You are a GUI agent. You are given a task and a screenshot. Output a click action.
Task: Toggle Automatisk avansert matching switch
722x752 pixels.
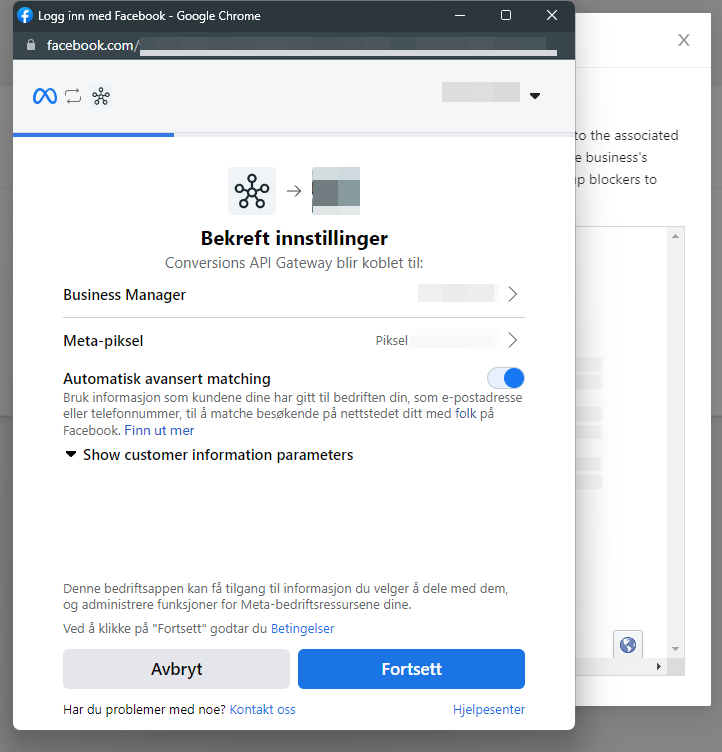pos(506,378)
